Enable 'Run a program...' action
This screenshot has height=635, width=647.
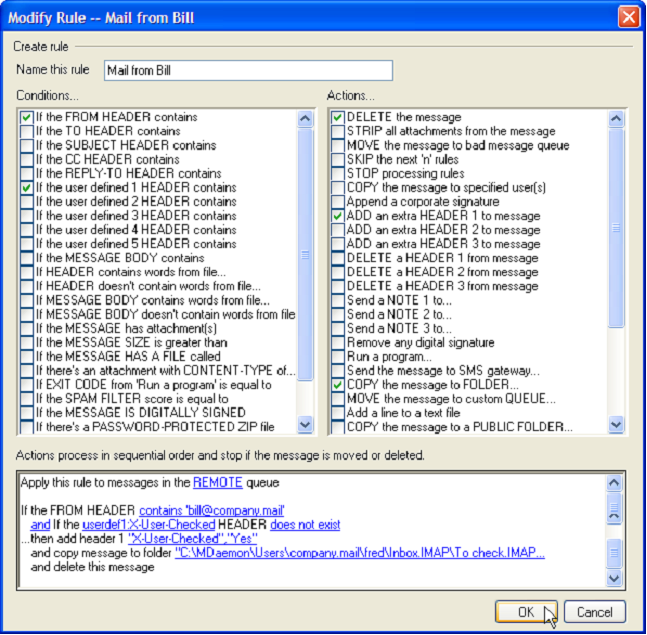click(x=338, y=356)
